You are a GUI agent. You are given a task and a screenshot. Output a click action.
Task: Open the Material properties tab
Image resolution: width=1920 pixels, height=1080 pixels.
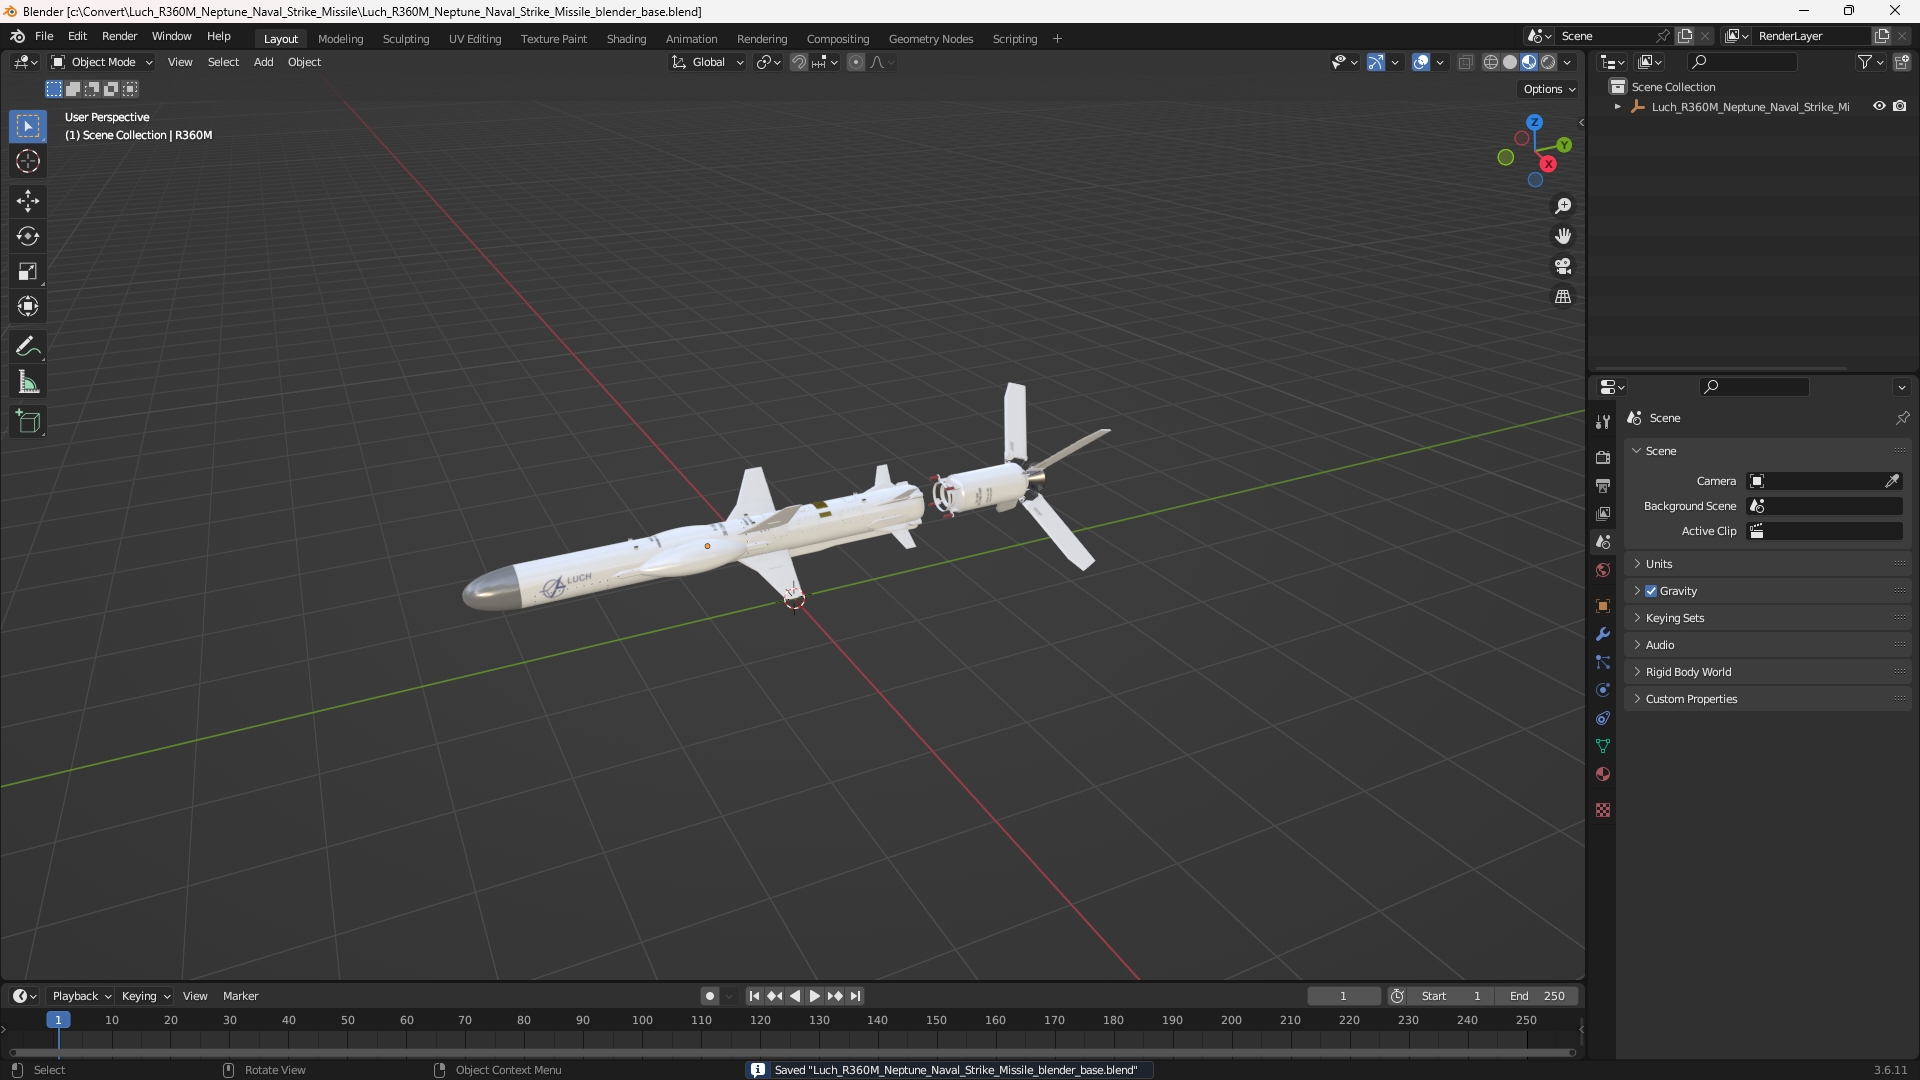click(x=1603, y=774)
